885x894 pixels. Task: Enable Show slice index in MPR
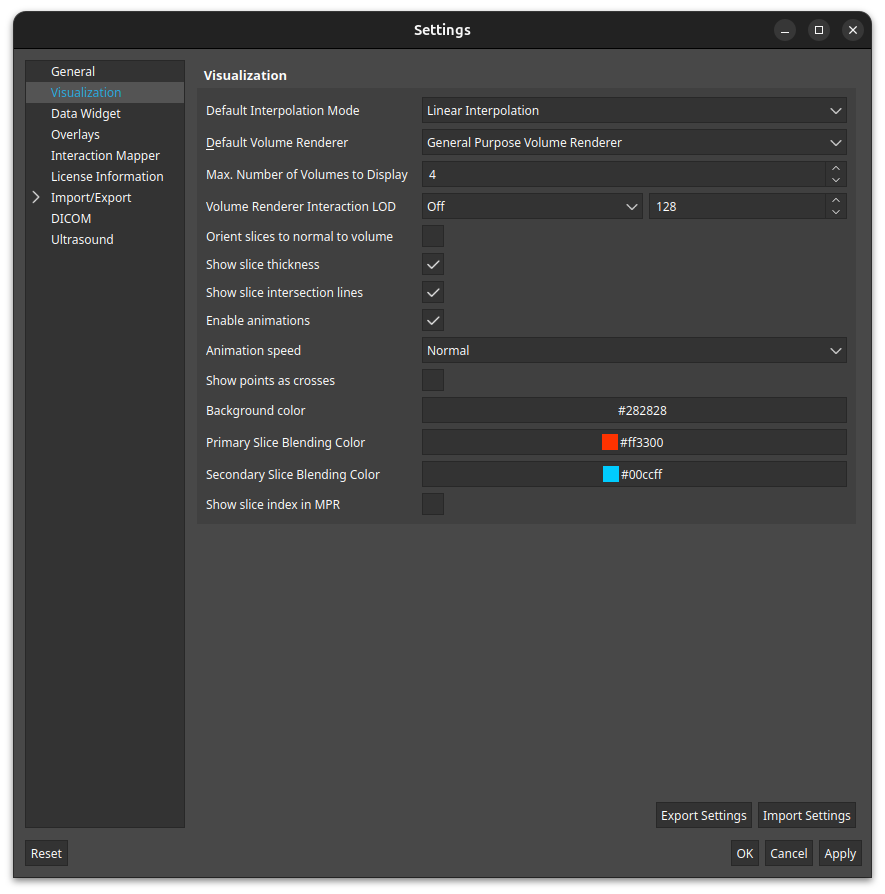(433, 504)
